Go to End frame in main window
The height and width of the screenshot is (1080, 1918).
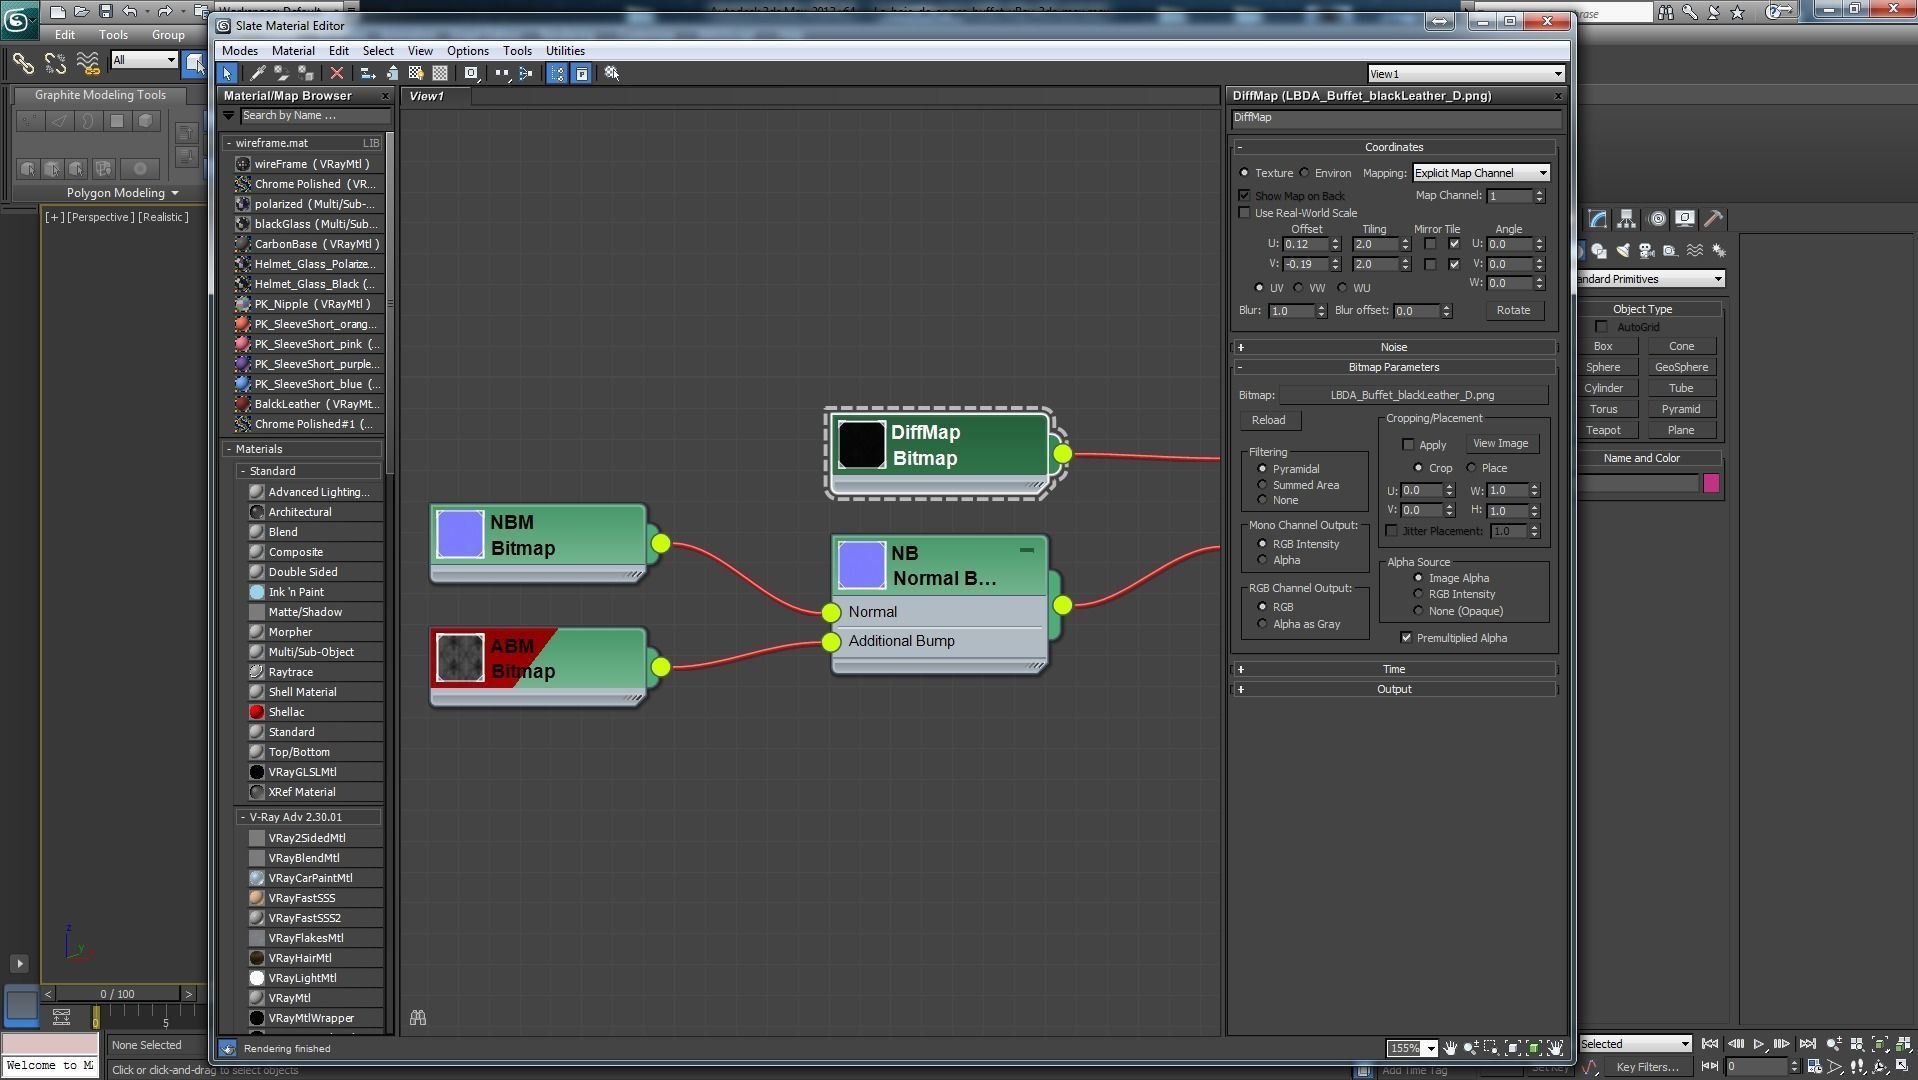tap(1807, 1044)
